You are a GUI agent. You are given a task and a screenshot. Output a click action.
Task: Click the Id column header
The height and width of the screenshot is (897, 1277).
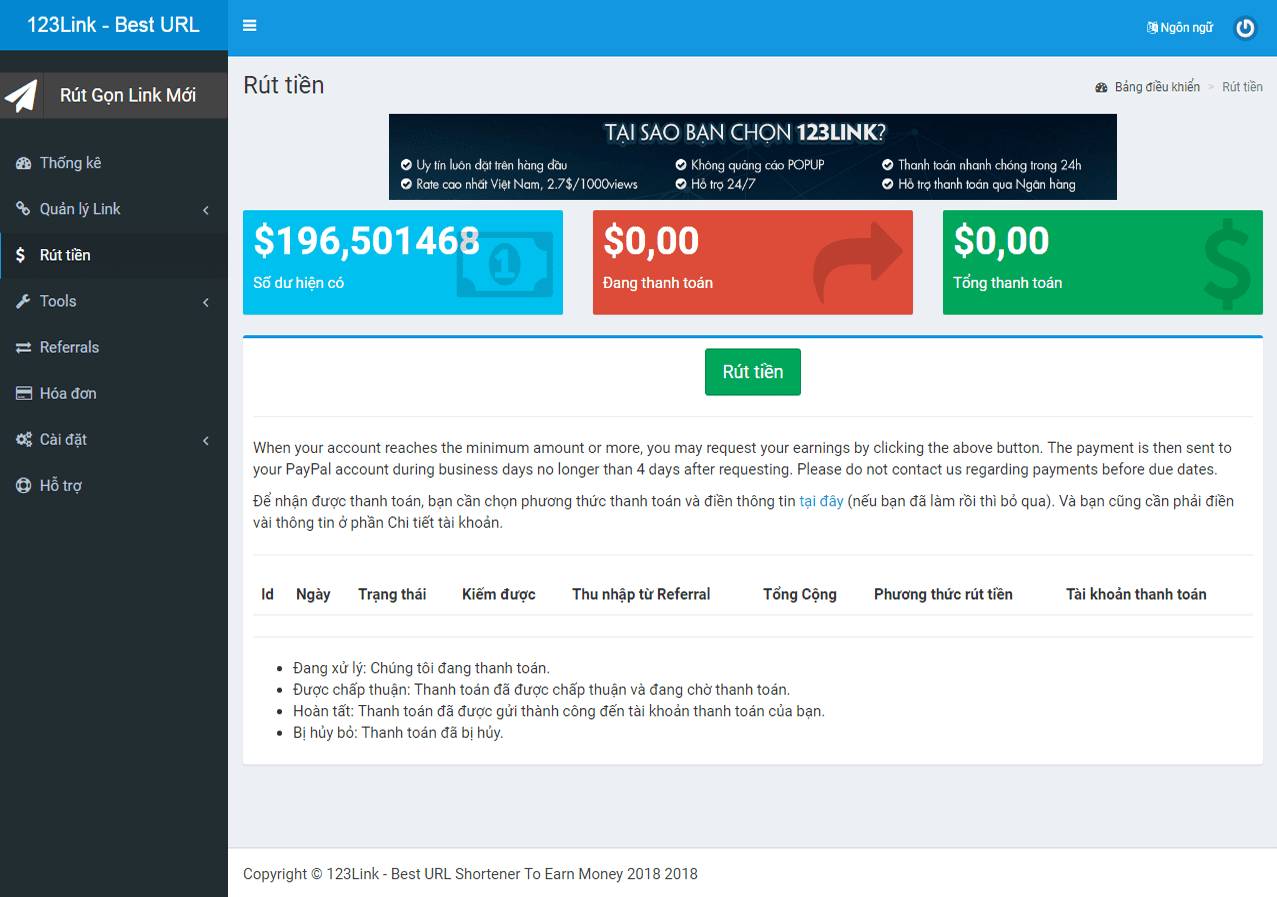[268, 594]
